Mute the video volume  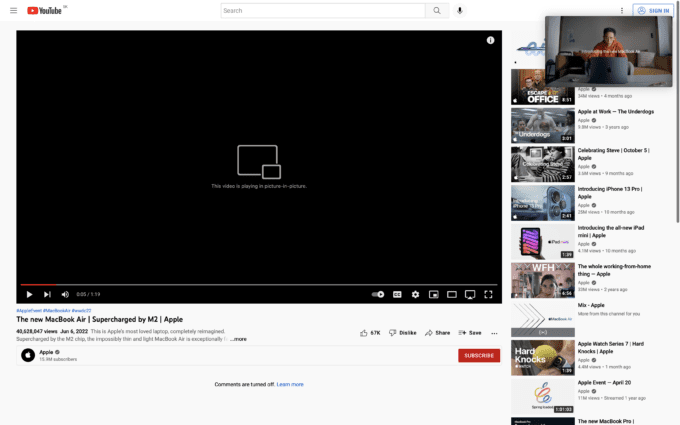(x=65, y=294)
